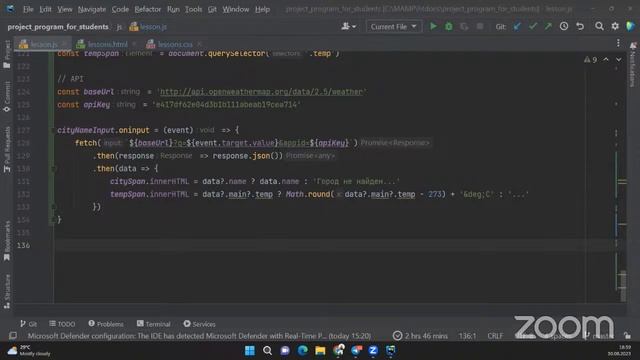Open the Problems tool window
The image size is (640, 360).
[x=106, y=324]
